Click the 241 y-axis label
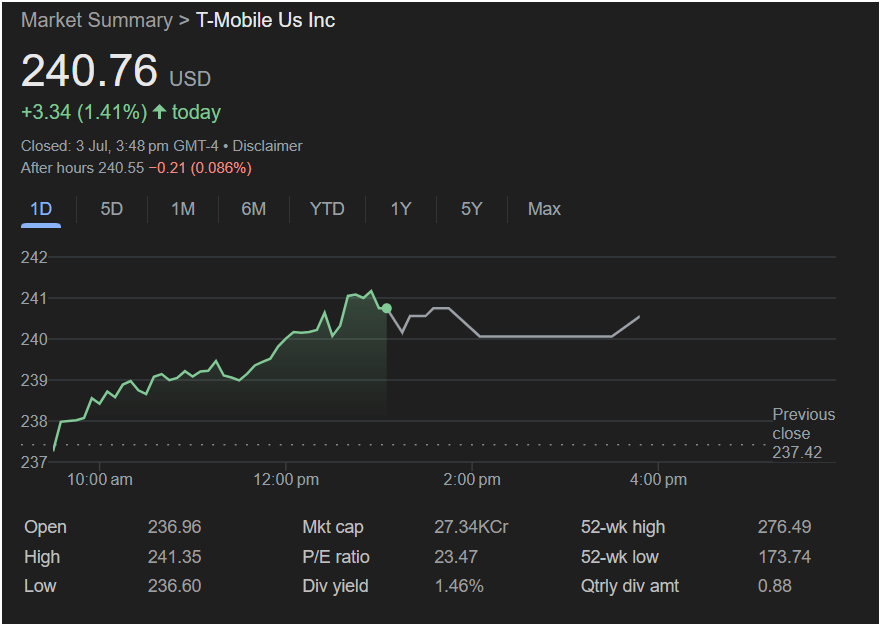881x626 pixels. [x=34, y=298]
